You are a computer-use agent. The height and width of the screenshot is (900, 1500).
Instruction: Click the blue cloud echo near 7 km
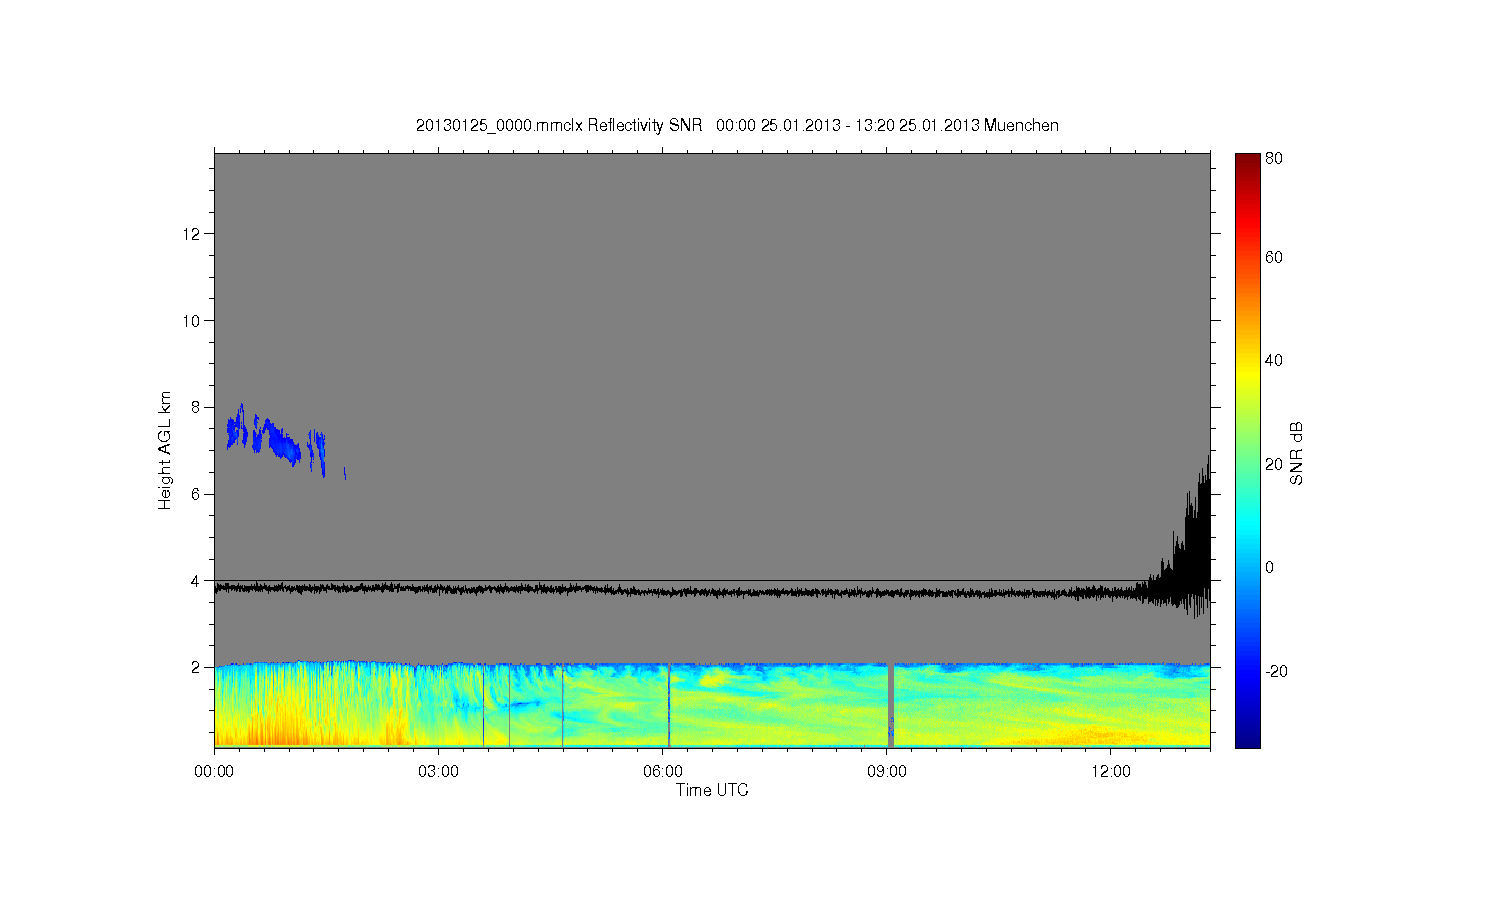(x=270, y=436)
